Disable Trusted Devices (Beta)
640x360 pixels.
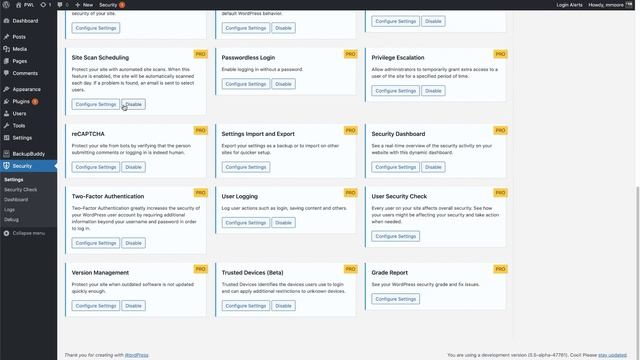click(283, 306)
